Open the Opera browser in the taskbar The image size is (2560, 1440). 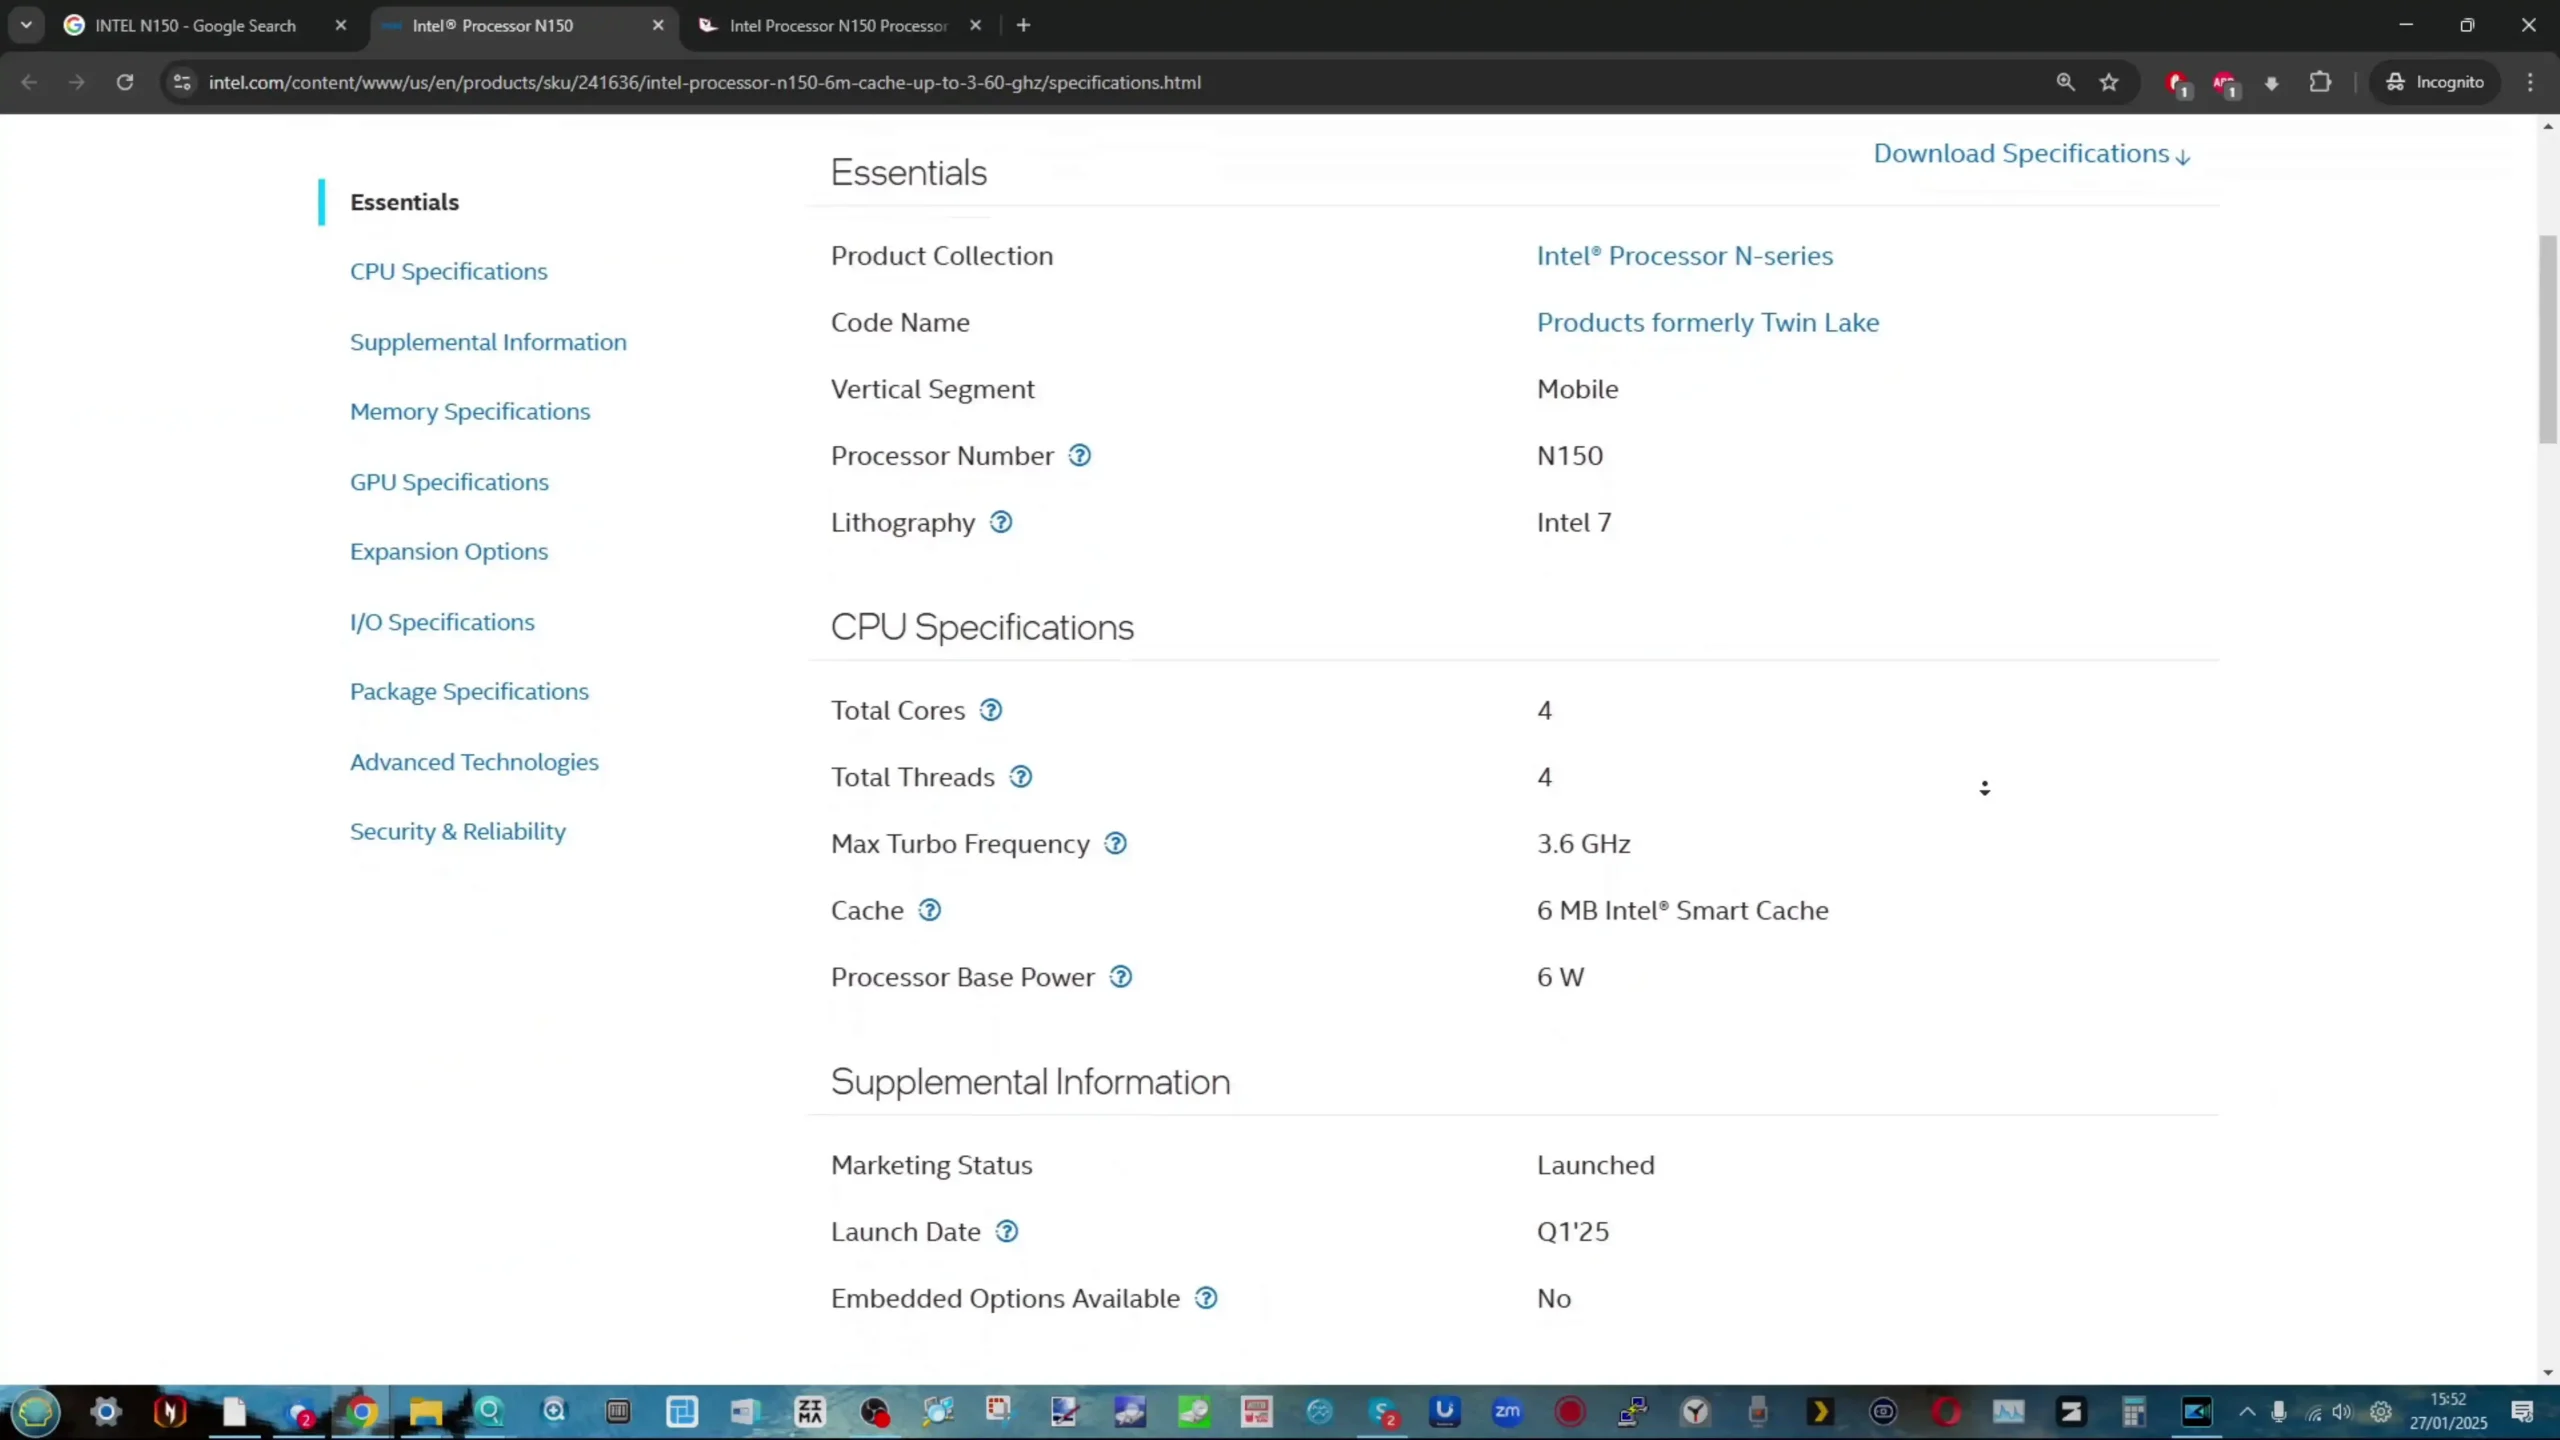pos(1946,1412)
